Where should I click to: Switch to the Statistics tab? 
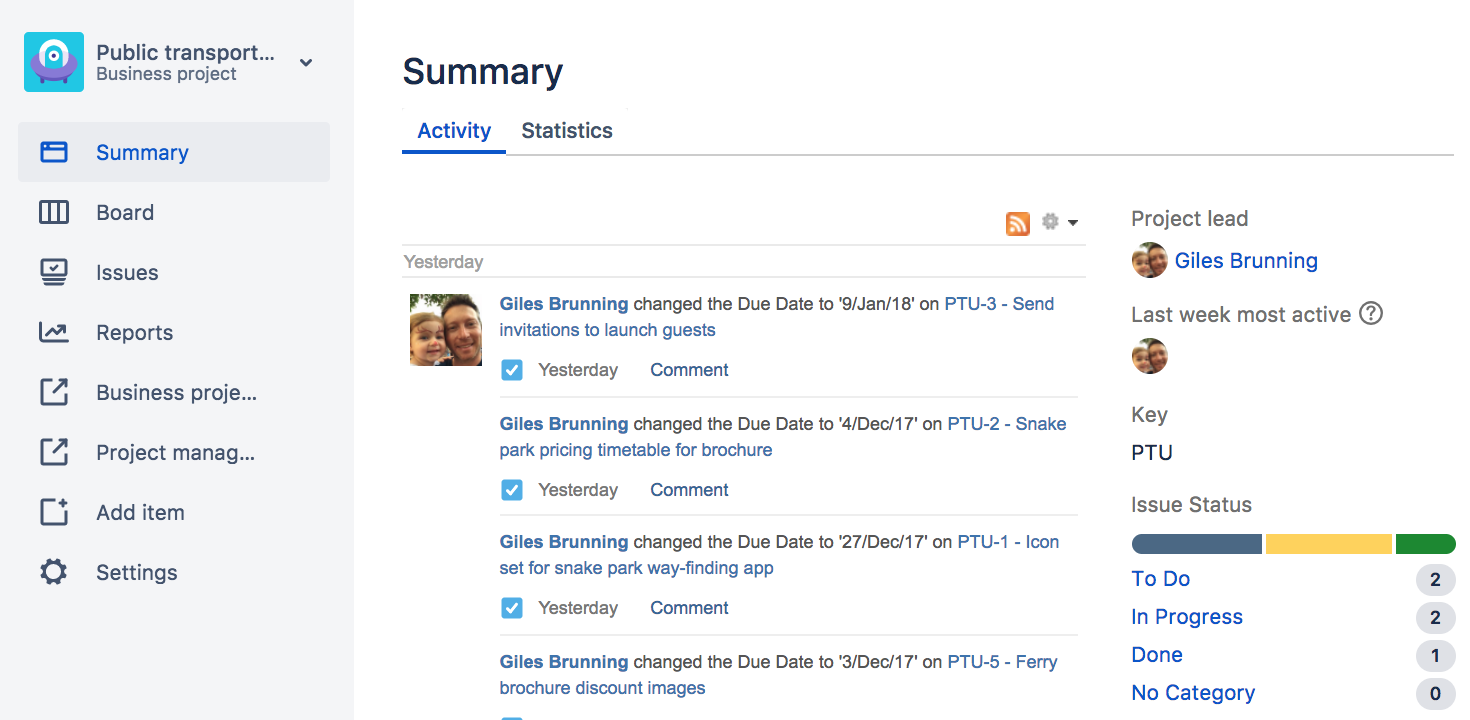pos(567,131)
